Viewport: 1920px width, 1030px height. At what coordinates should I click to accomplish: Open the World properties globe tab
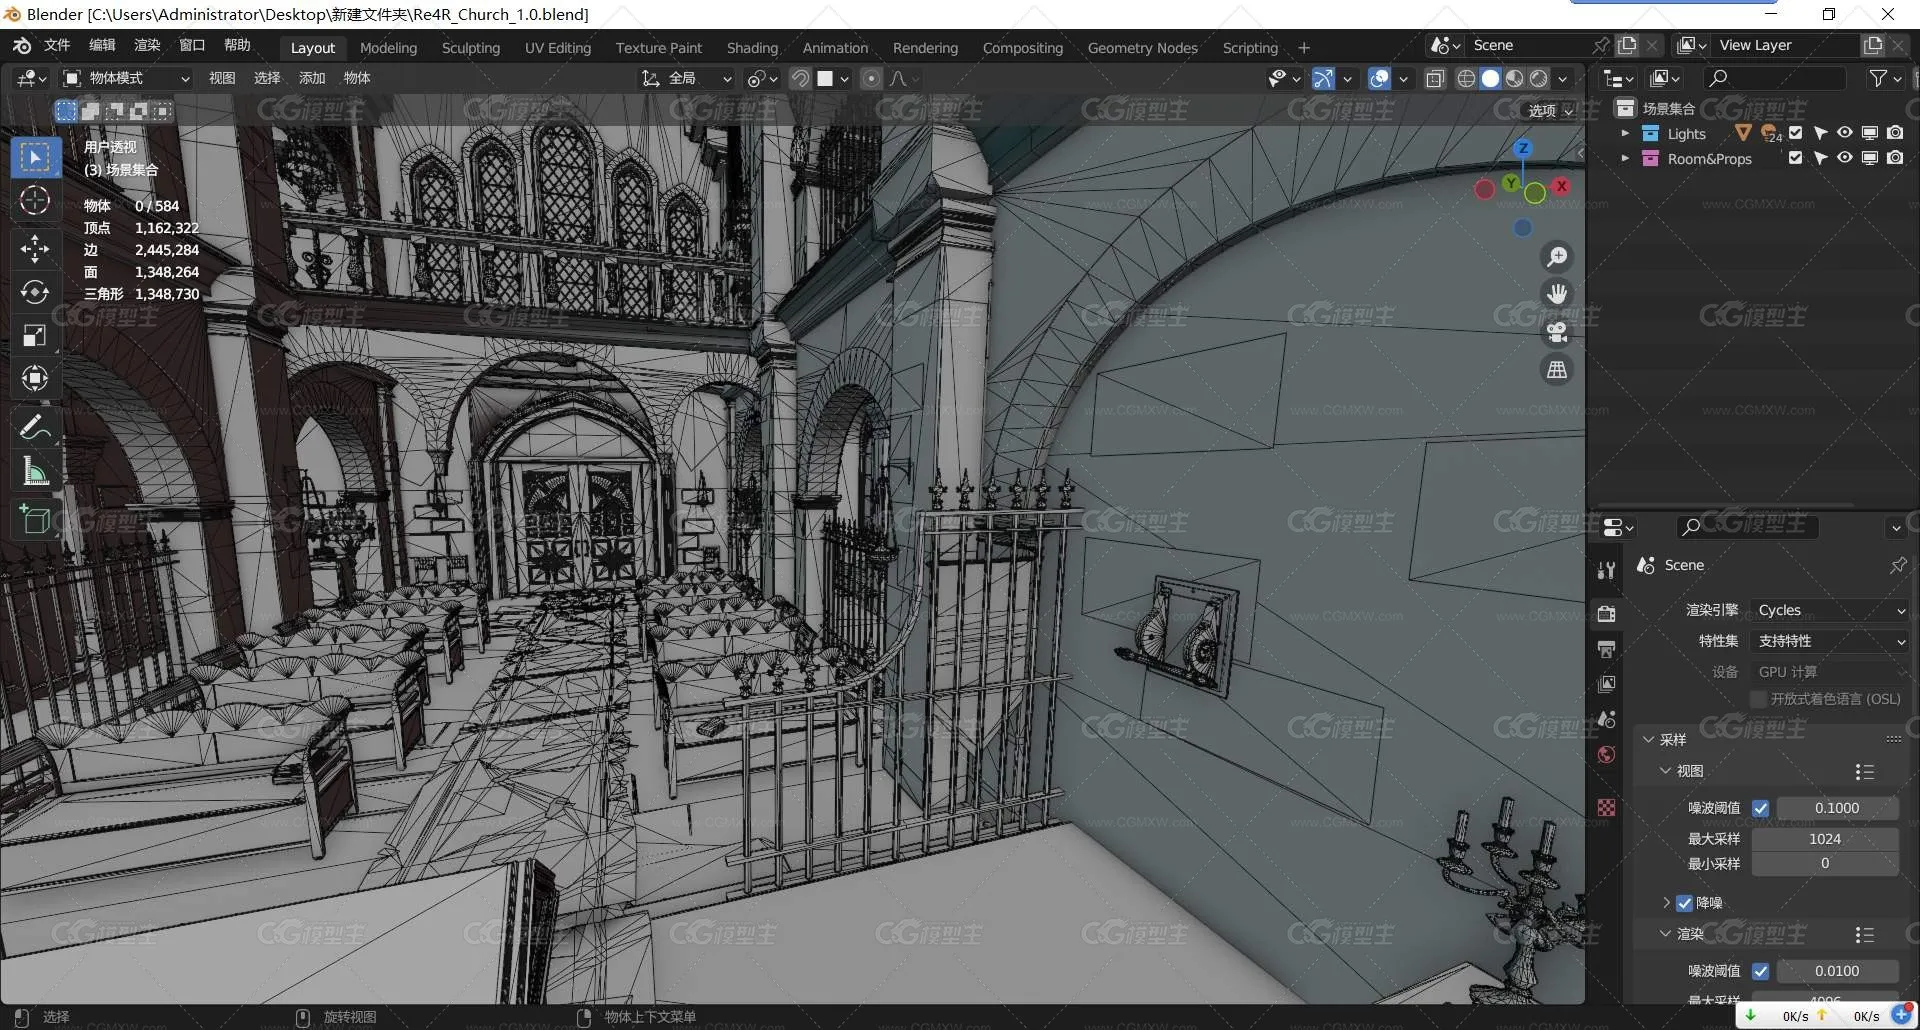pos(1607,754)
